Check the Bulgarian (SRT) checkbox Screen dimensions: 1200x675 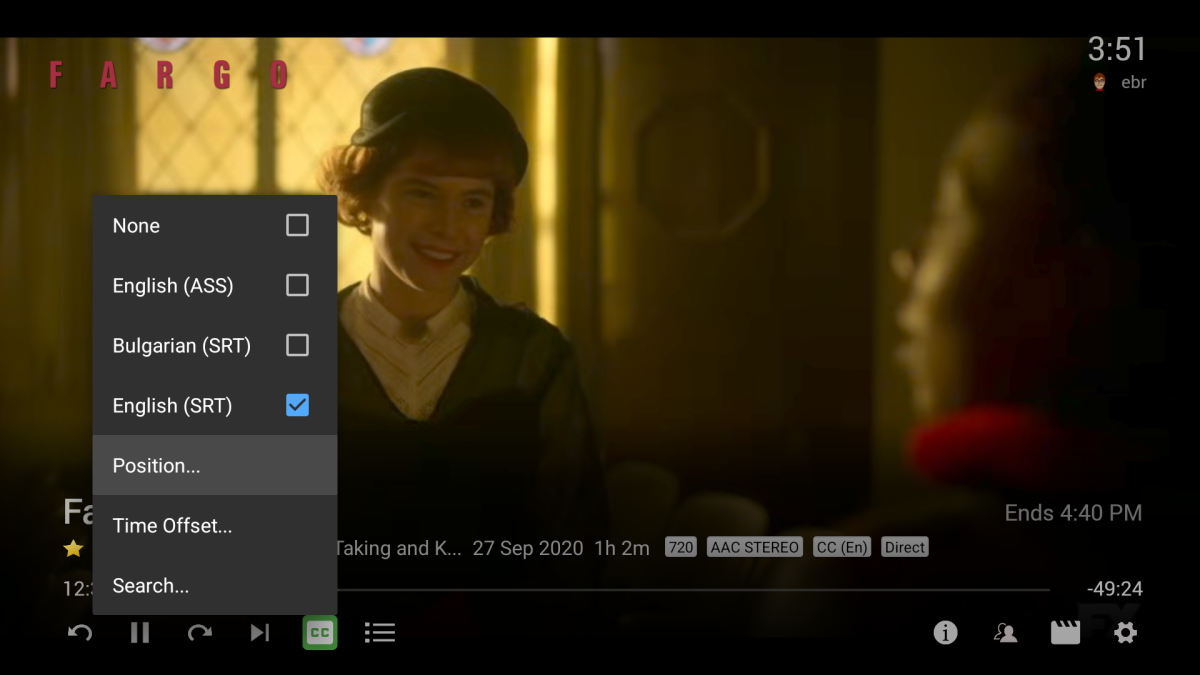[x=297, y=345]
